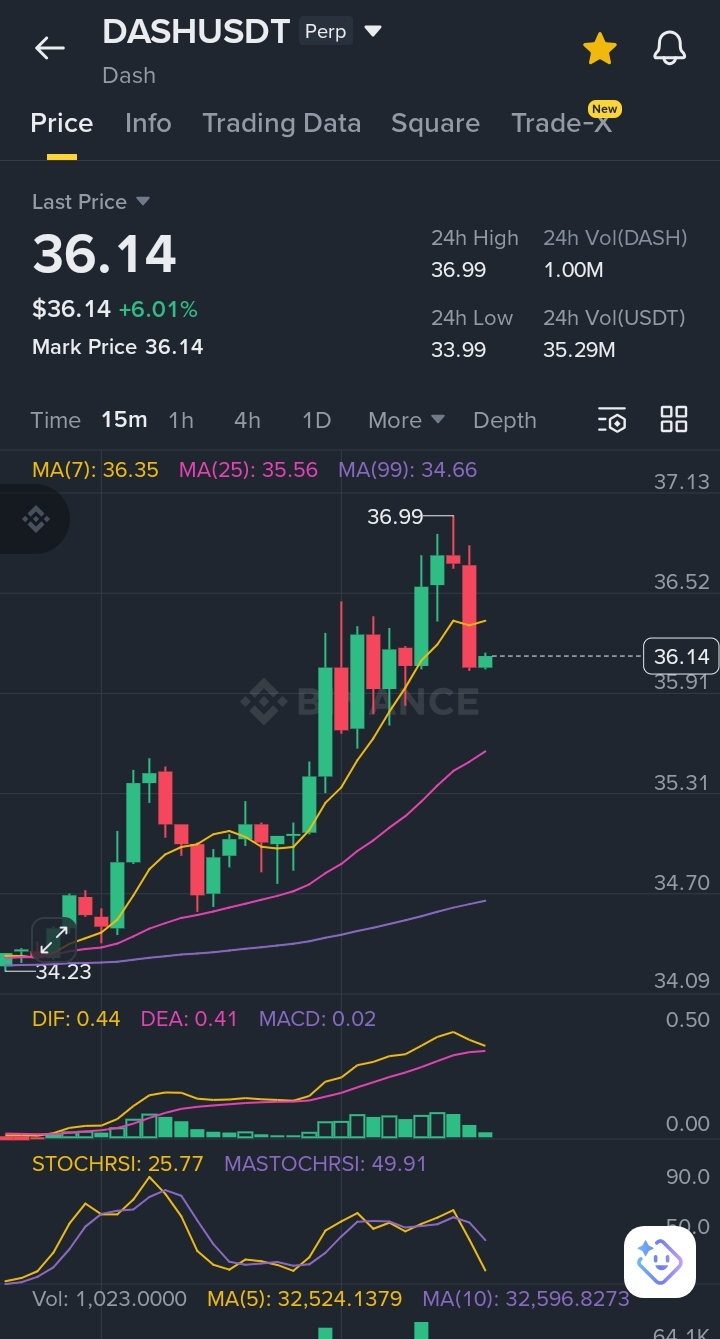Viewport: 720px width, 1339px height.
Task: Tap the 24h Low value 33.99
Action: click(x=459, y=350)
